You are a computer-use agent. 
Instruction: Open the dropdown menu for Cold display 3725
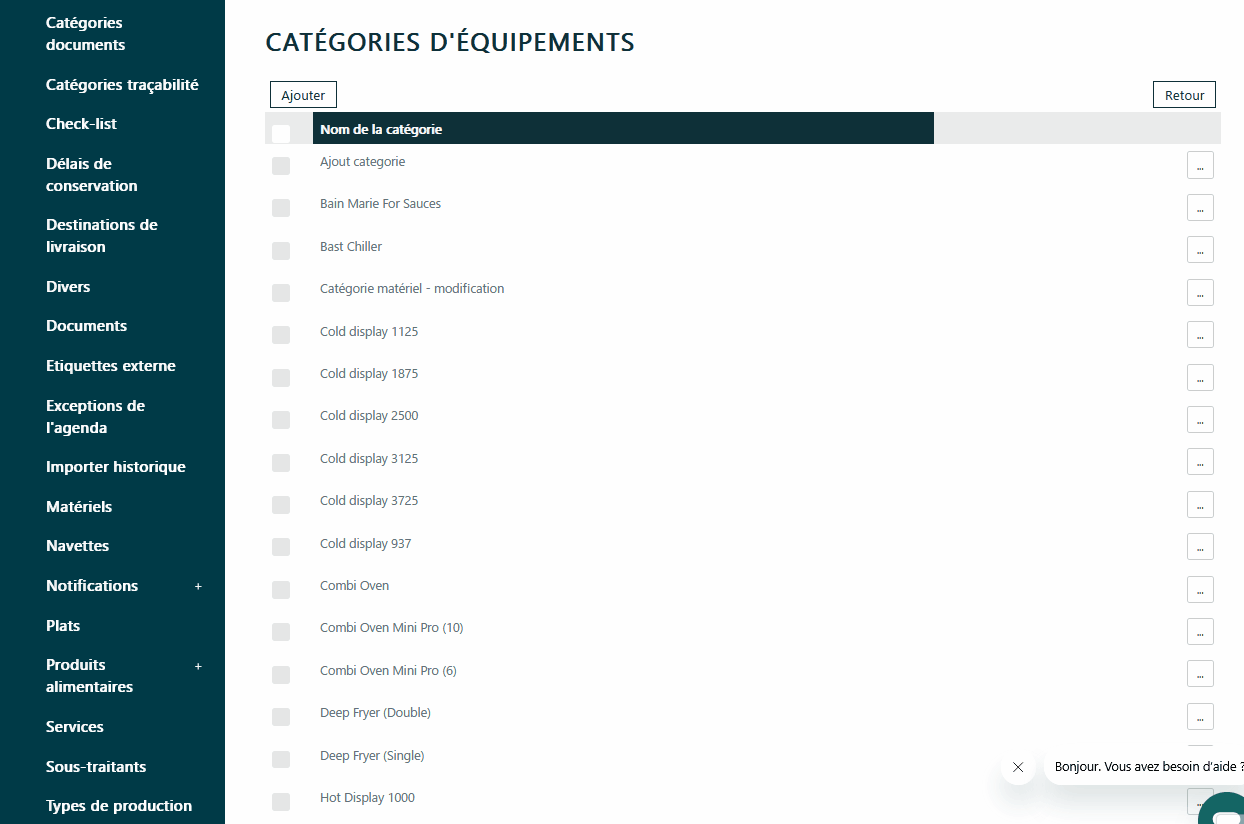[x=1199, y=504]
